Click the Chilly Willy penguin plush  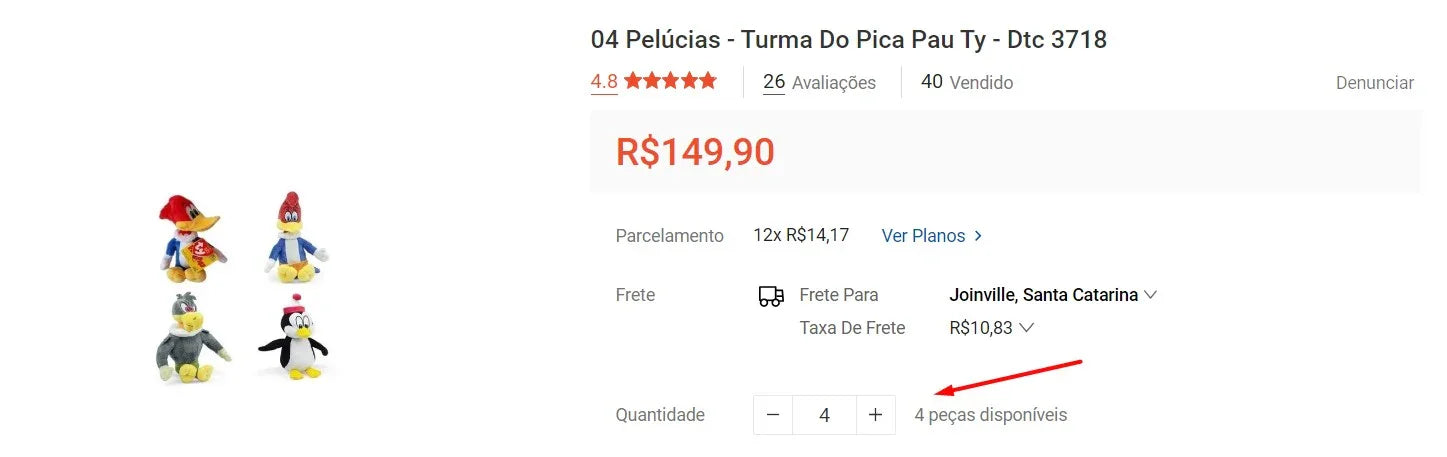pos(293,338)
